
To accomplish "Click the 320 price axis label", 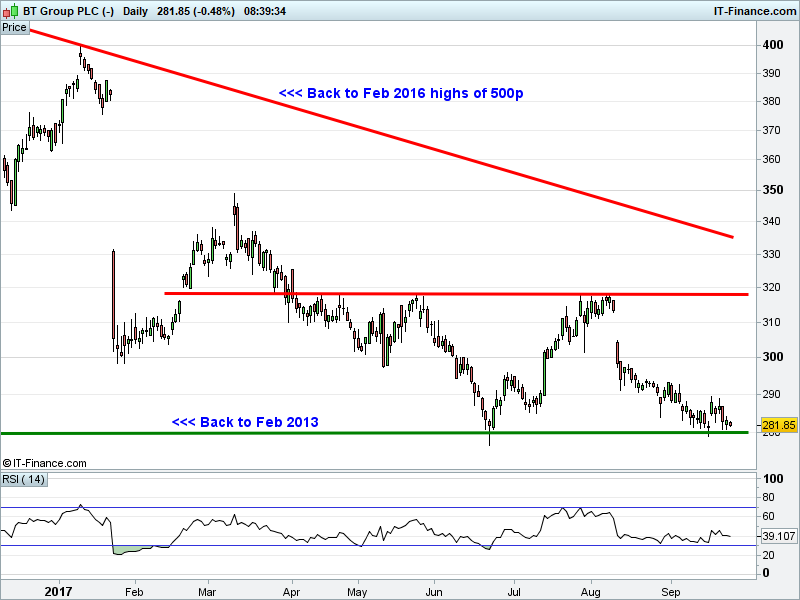I will [x=772, y=287].
